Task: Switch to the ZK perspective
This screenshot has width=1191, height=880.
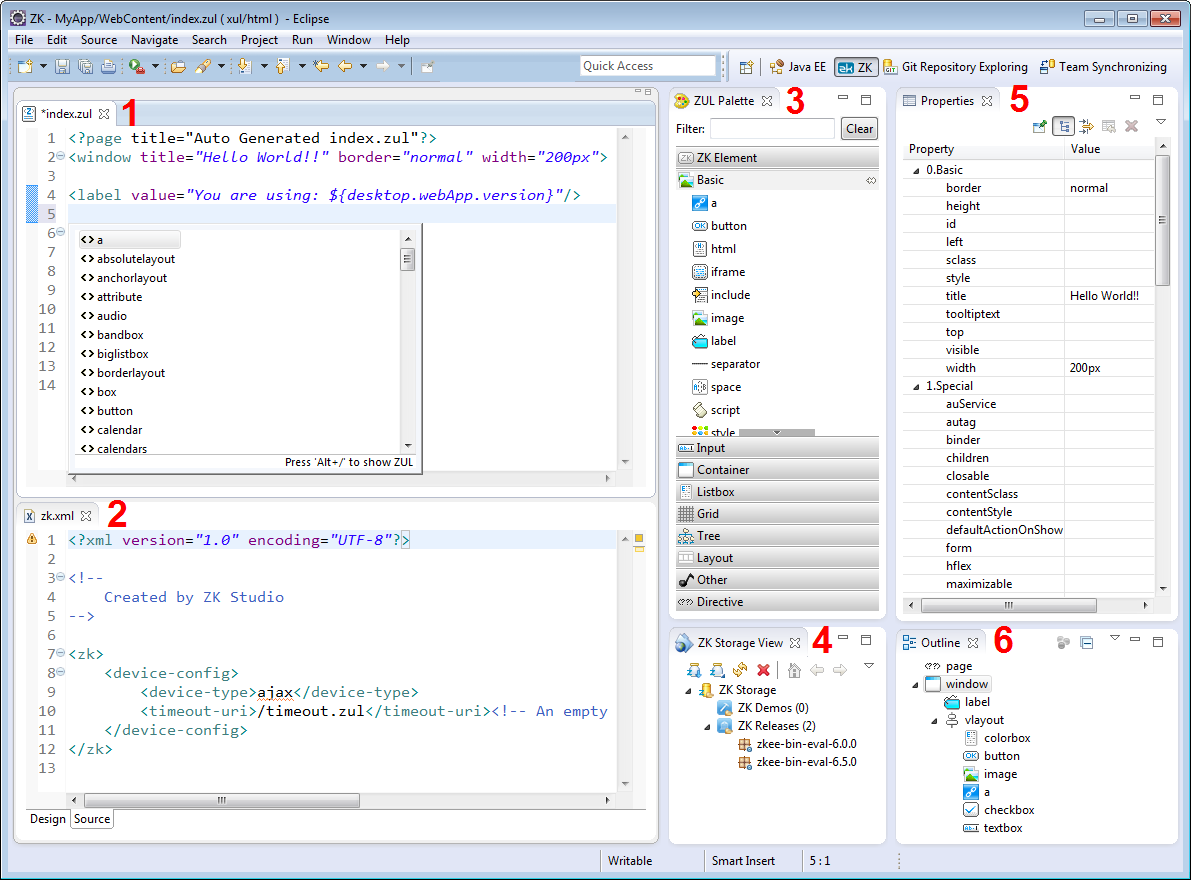Action: point(856,67)
